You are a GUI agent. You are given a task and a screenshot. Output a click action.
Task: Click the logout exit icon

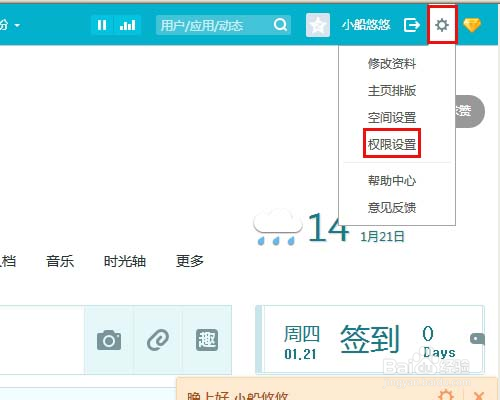411,25
